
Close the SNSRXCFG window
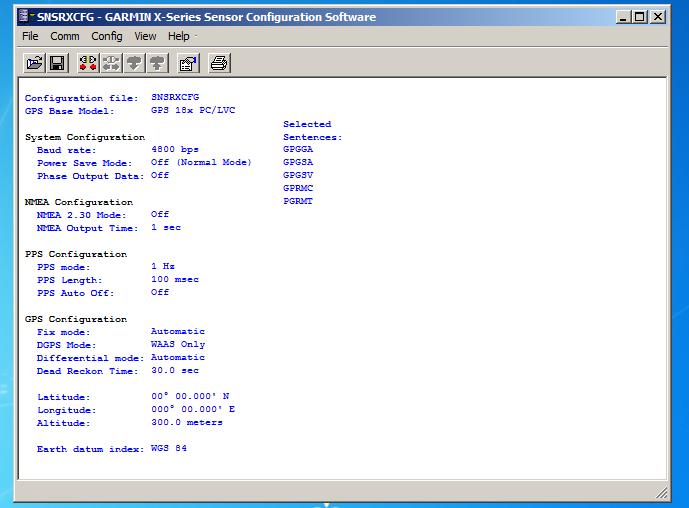tap(657, 17)
